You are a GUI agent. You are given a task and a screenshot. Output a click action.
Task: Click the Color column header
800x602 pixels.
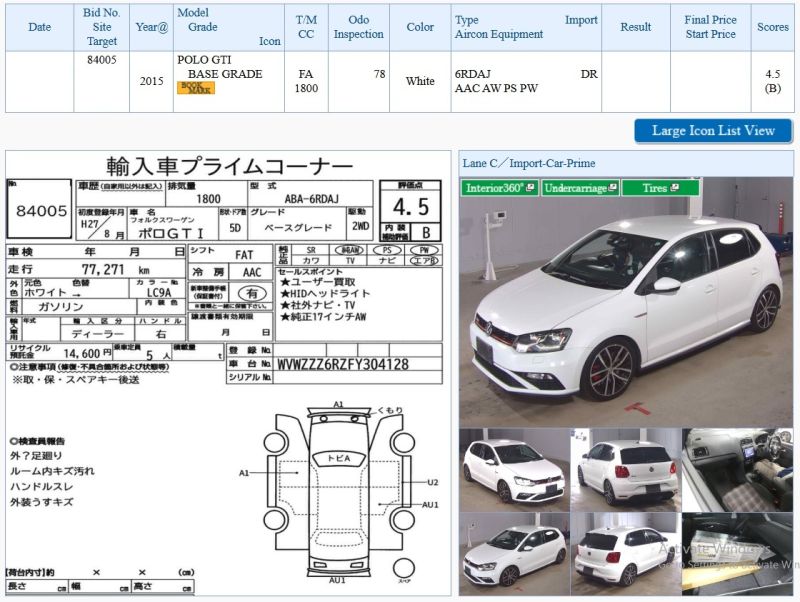(x=420, y=27)
